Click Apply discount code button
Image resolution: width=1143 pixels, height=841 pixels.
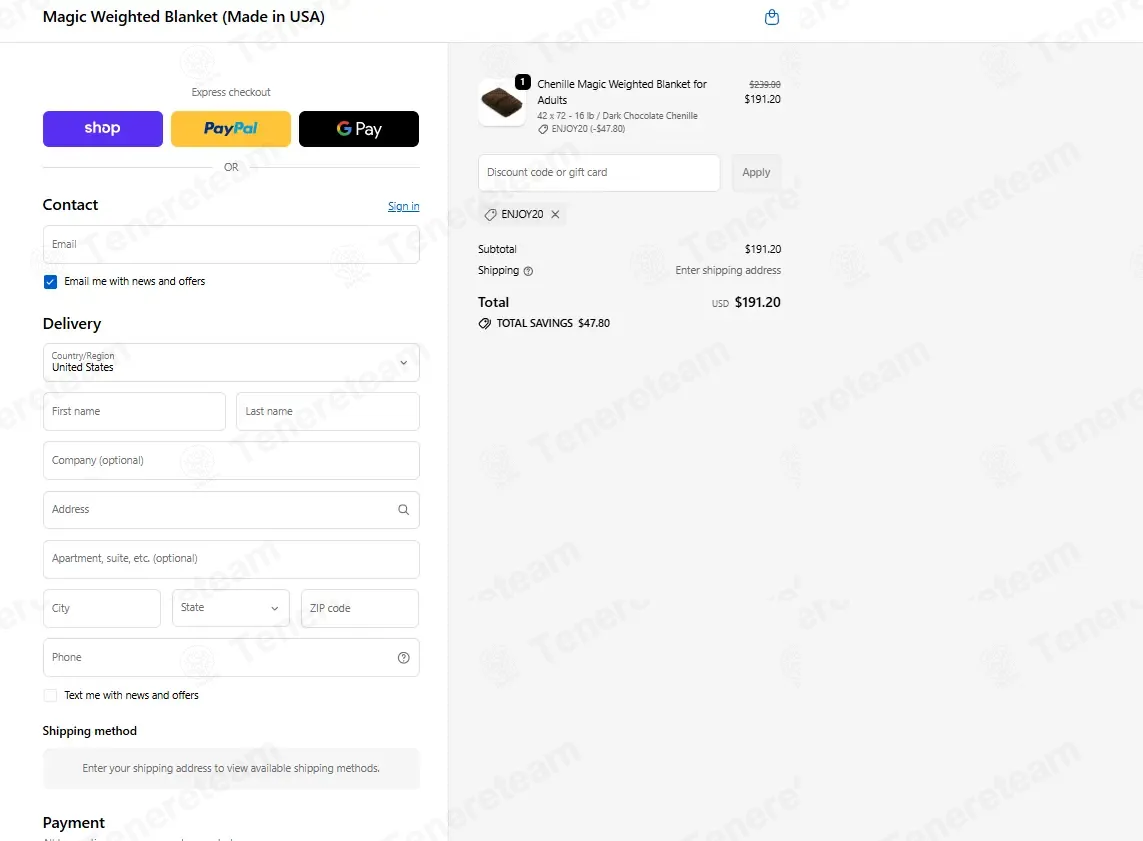point(756,173)
